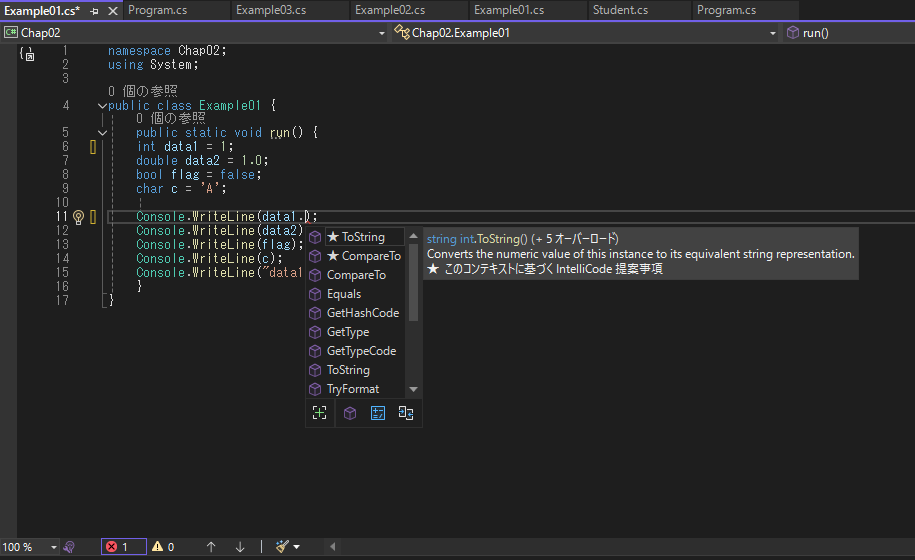Select TryFormat from completion list
The height and width of the screenshot is (560, 915).
[x=355, y=388]
